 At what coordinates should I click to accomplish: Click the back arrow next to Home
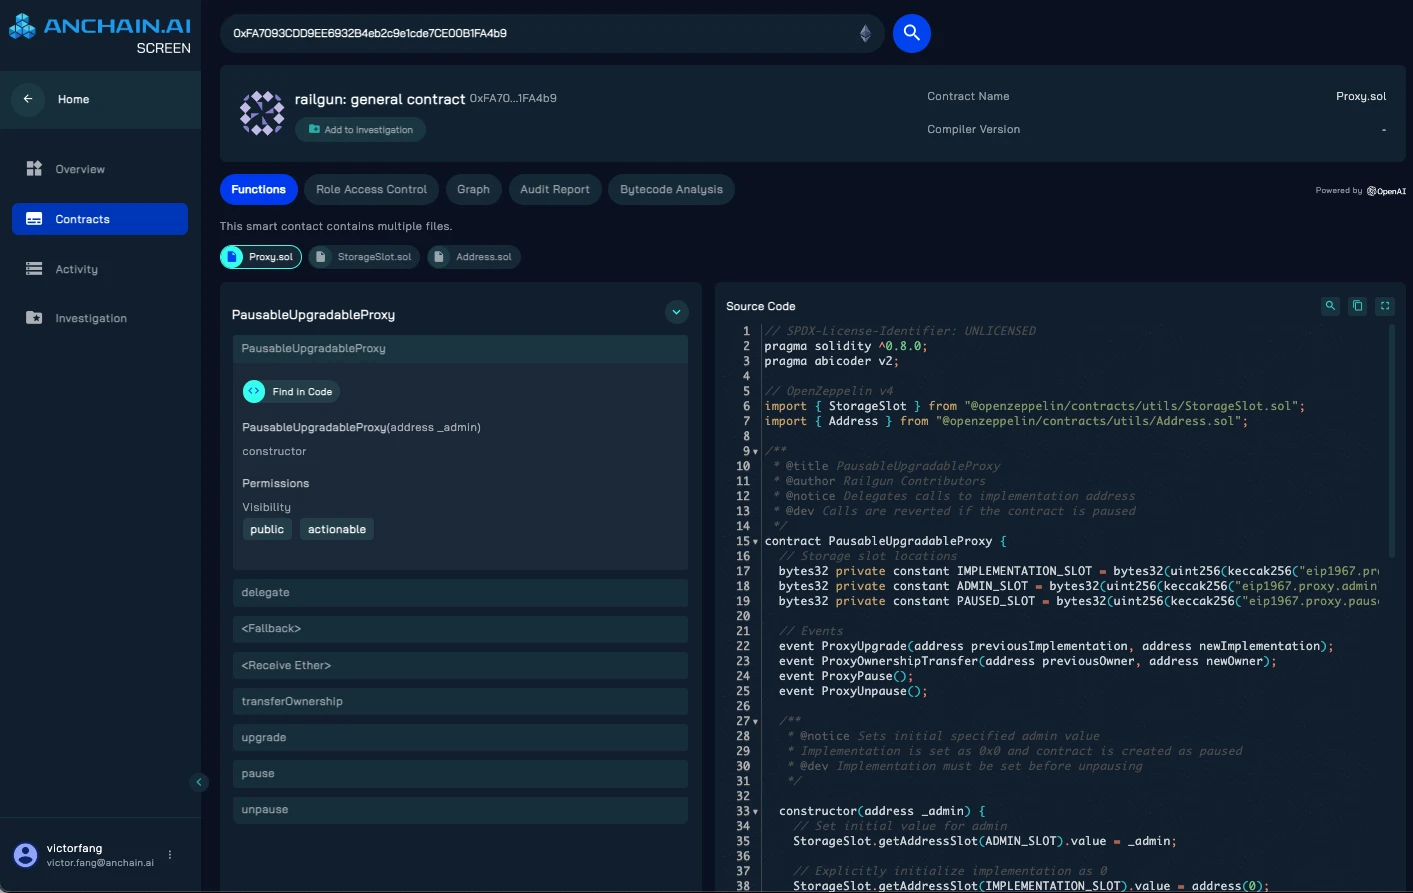[28, 99]
